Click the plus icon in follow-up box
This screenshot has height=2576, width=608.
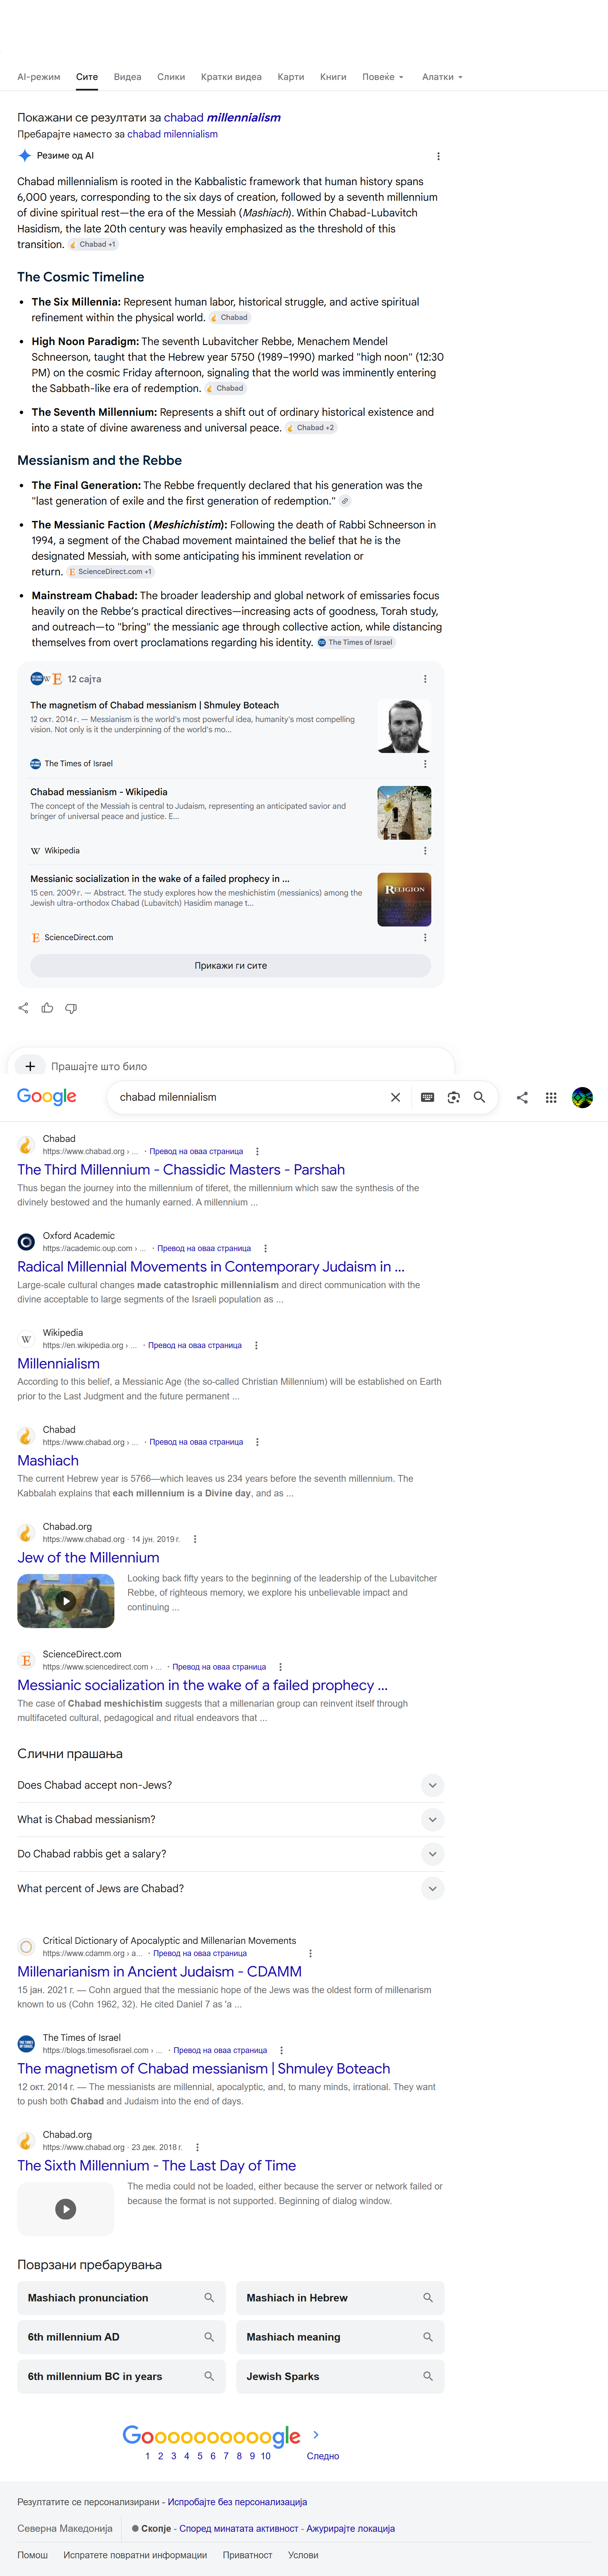[30, 1066]
